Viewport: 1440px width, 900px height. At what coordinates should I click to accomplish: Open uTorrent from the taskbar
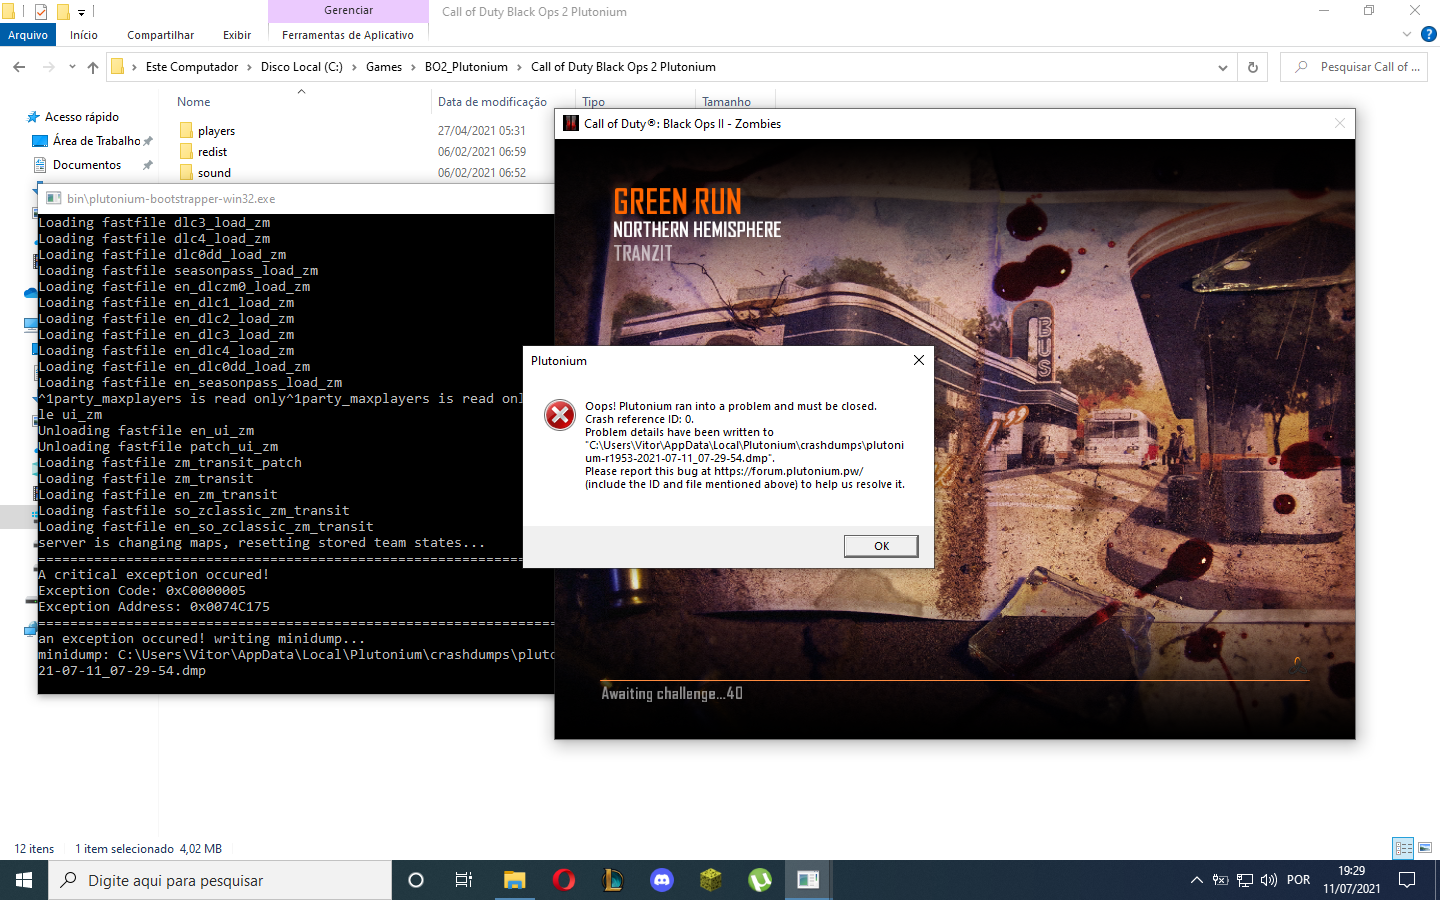pos(760,880)
